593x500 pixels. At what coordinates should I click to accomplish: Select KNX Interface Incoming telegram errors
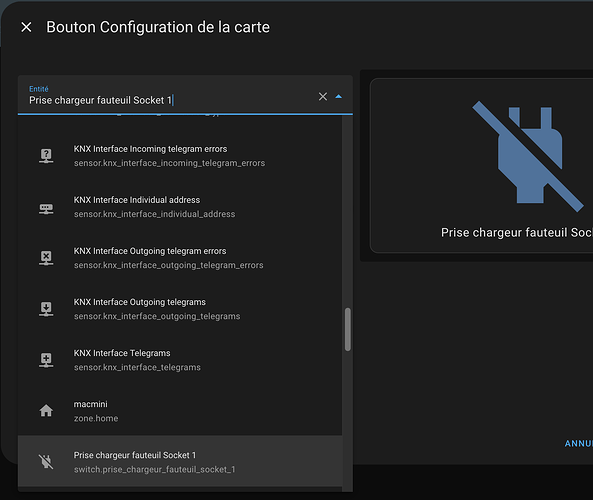click(180, 156)
